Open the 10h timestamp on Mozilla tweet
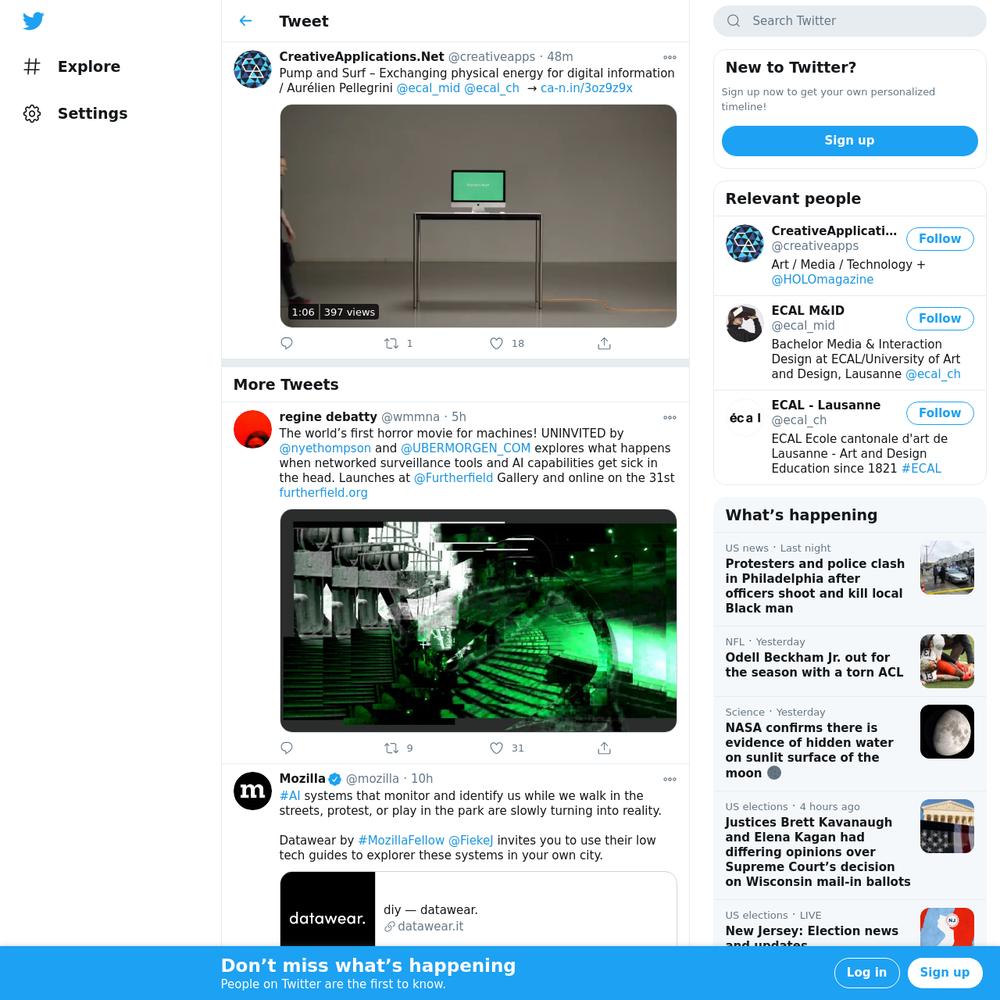1000x1000 pixels. click(422, 778)
